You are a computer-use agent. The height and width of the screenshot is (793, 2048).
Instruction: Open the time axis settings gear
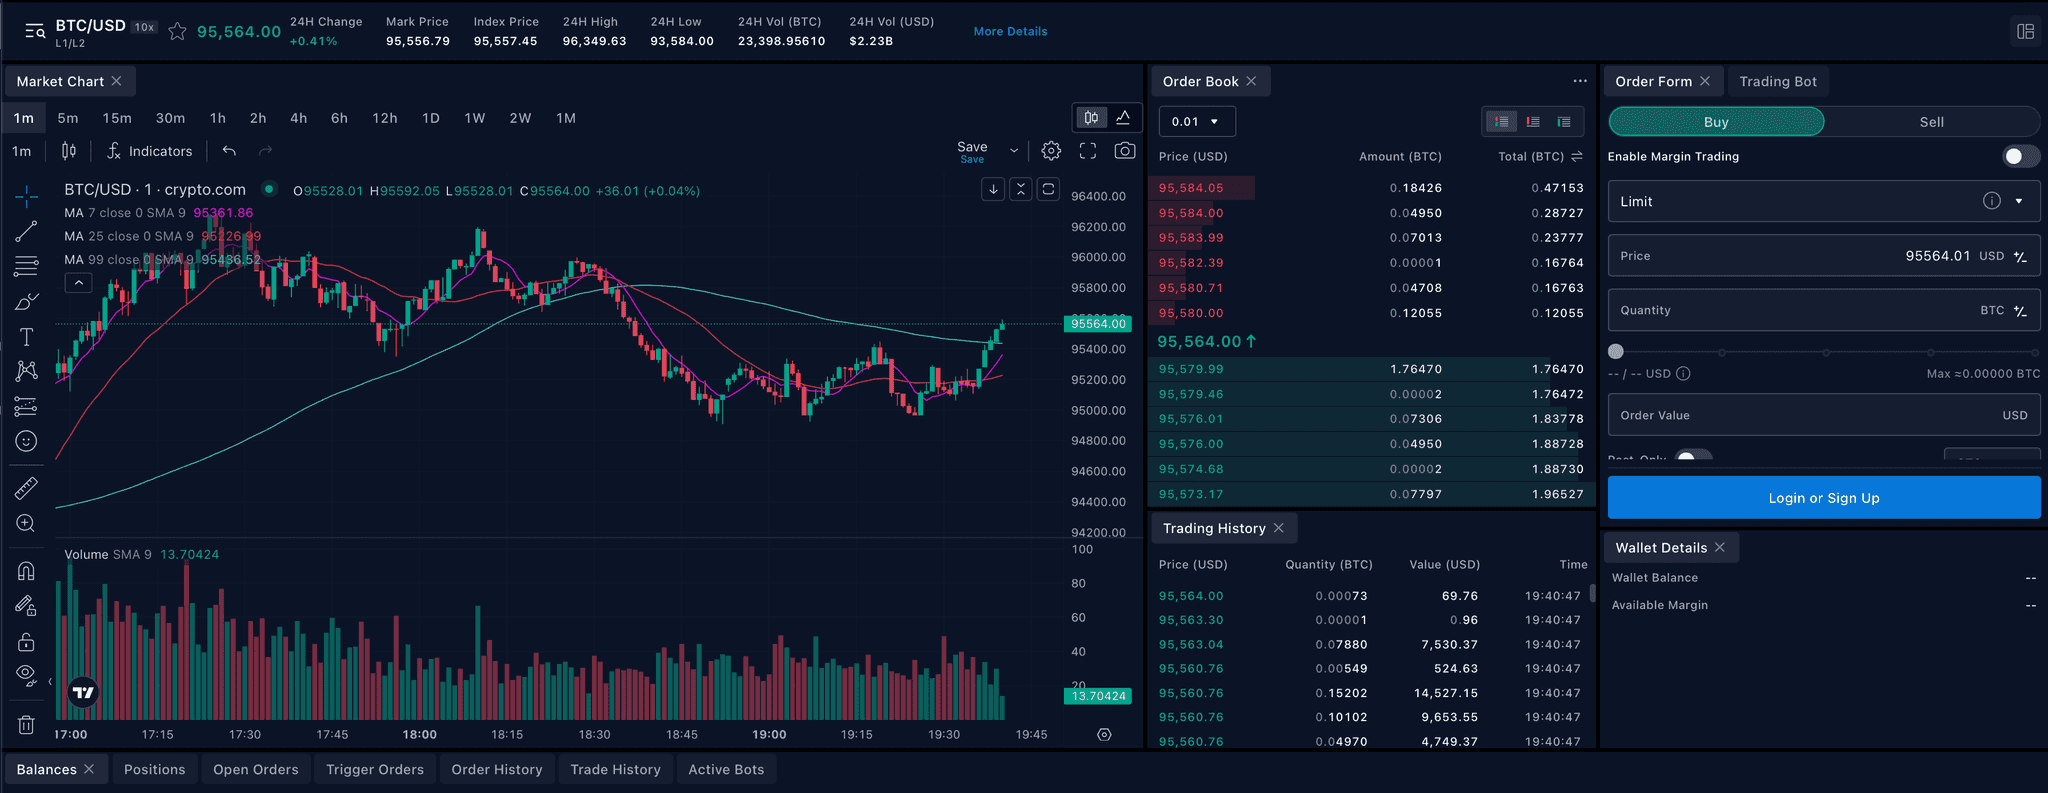(1104, 734)
